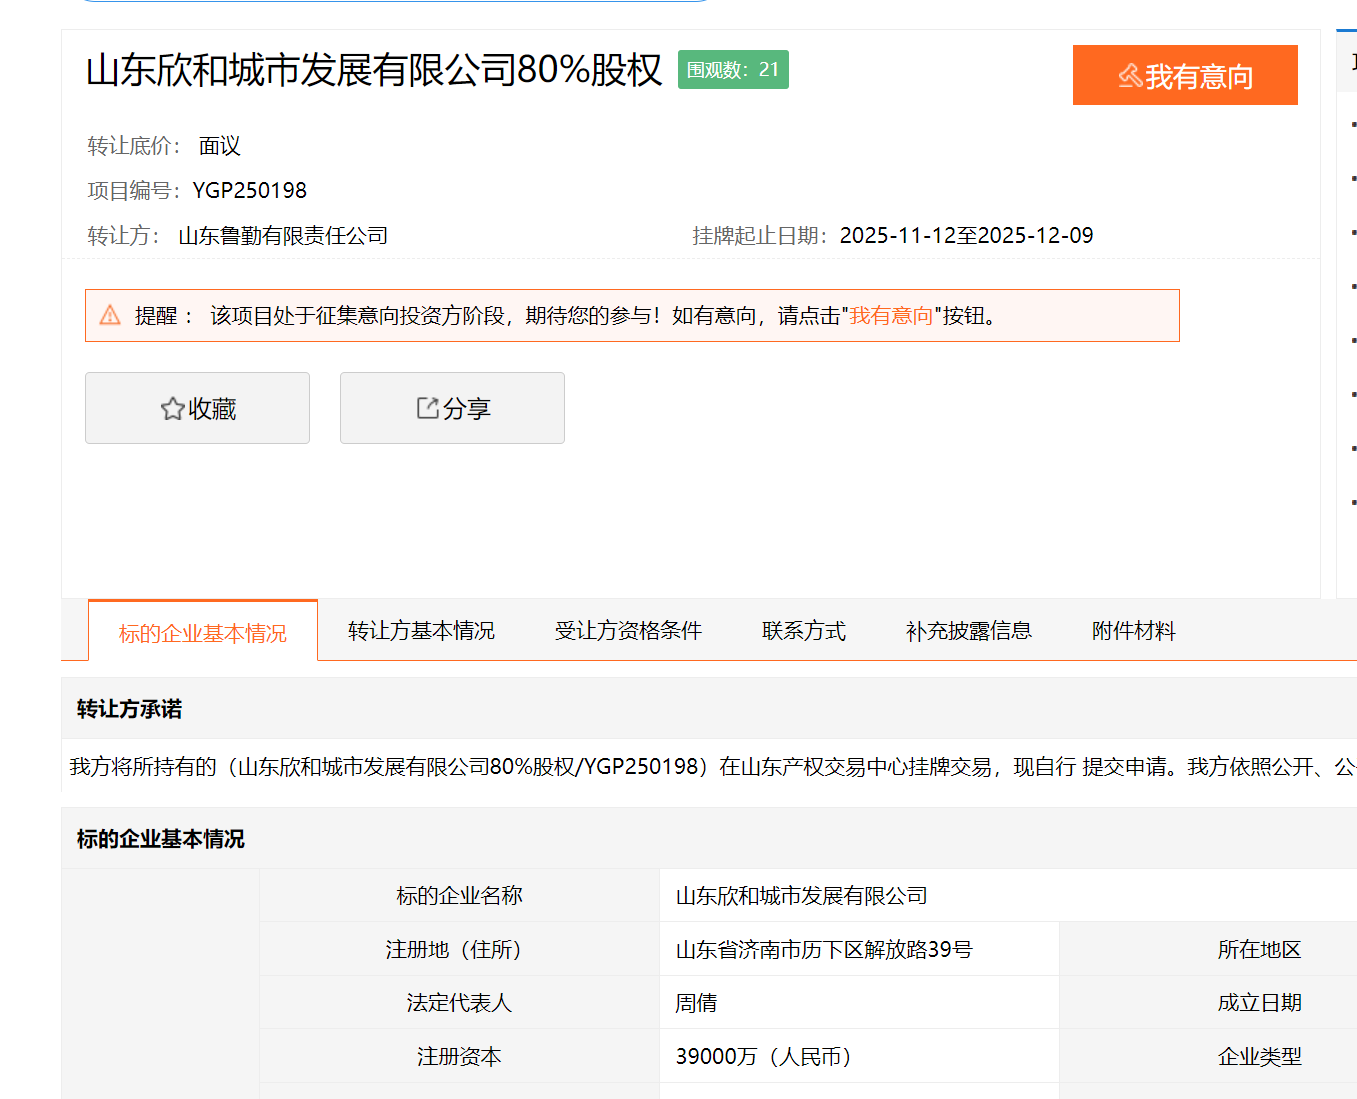Image resolution: width=1357 pixels, height=1099 pixels.
Task: Click the gavel icon on 我有意向 button
Action: [1130, 76]
